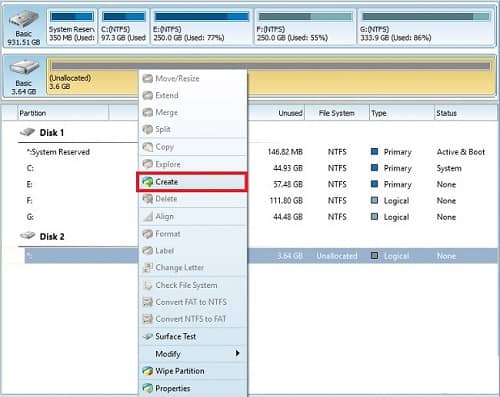The width and height of the screenshot is (500, 397).
Task: Click the Disk 2 label
Action: (52, 237)
